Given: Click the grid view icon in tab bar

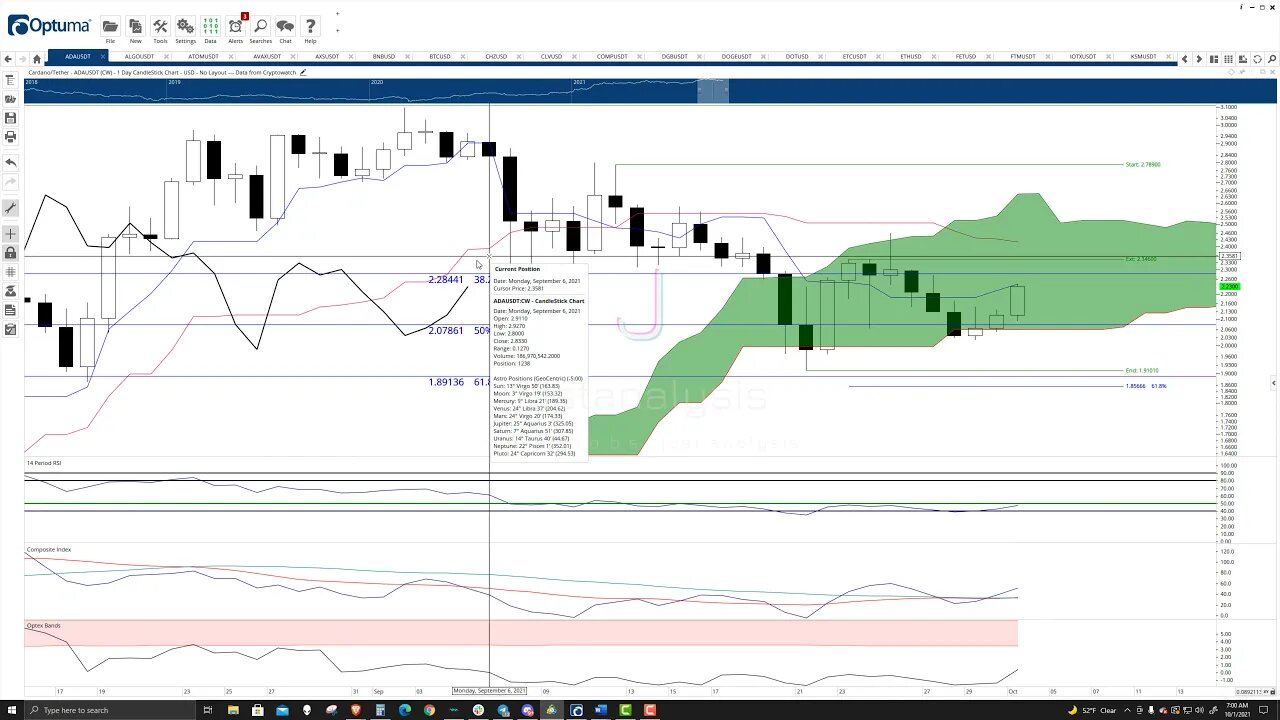Looking at the screenshot, I should (1229, 59).
